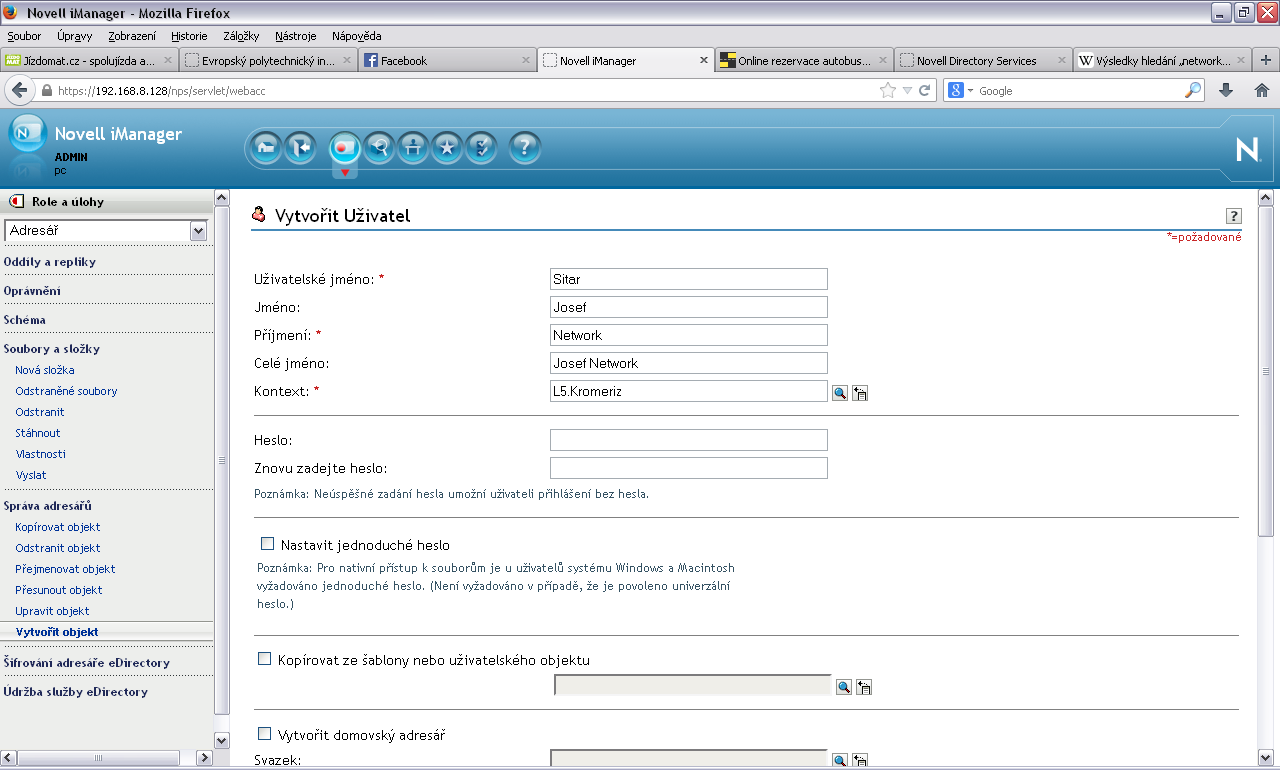Click Přejmenovat objekt link
This screenshot has height=770, width=1280.
tap(65, 569)
